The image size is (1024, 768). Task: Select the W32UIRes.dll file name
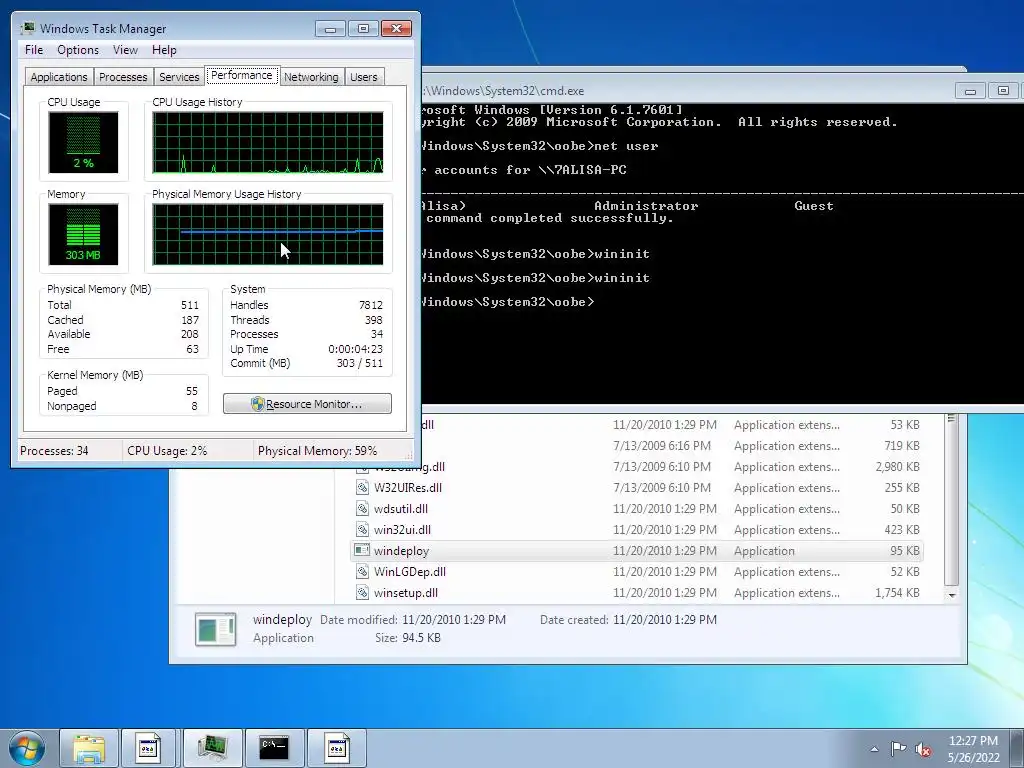[408, 487]
